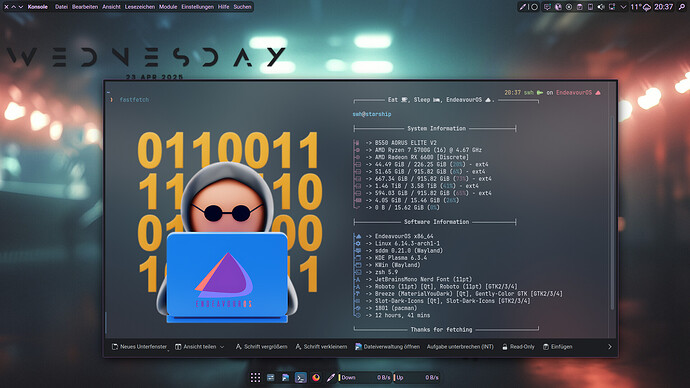Screen dimensions: 690x388
Task: Expand the toolbar overflow chevron at right
Action: (x=609, y=347)
